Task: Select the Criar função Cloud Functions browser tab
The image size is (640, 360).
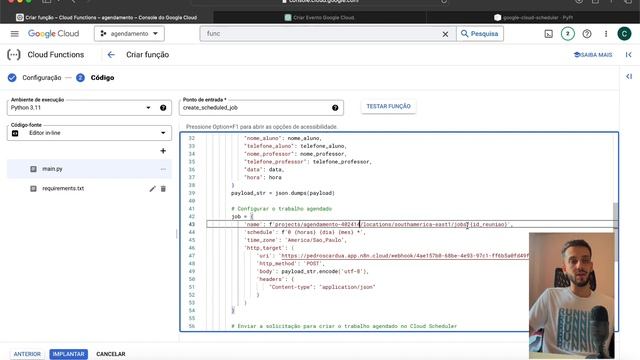Action: pyautogui.click(x=107, y=18)
